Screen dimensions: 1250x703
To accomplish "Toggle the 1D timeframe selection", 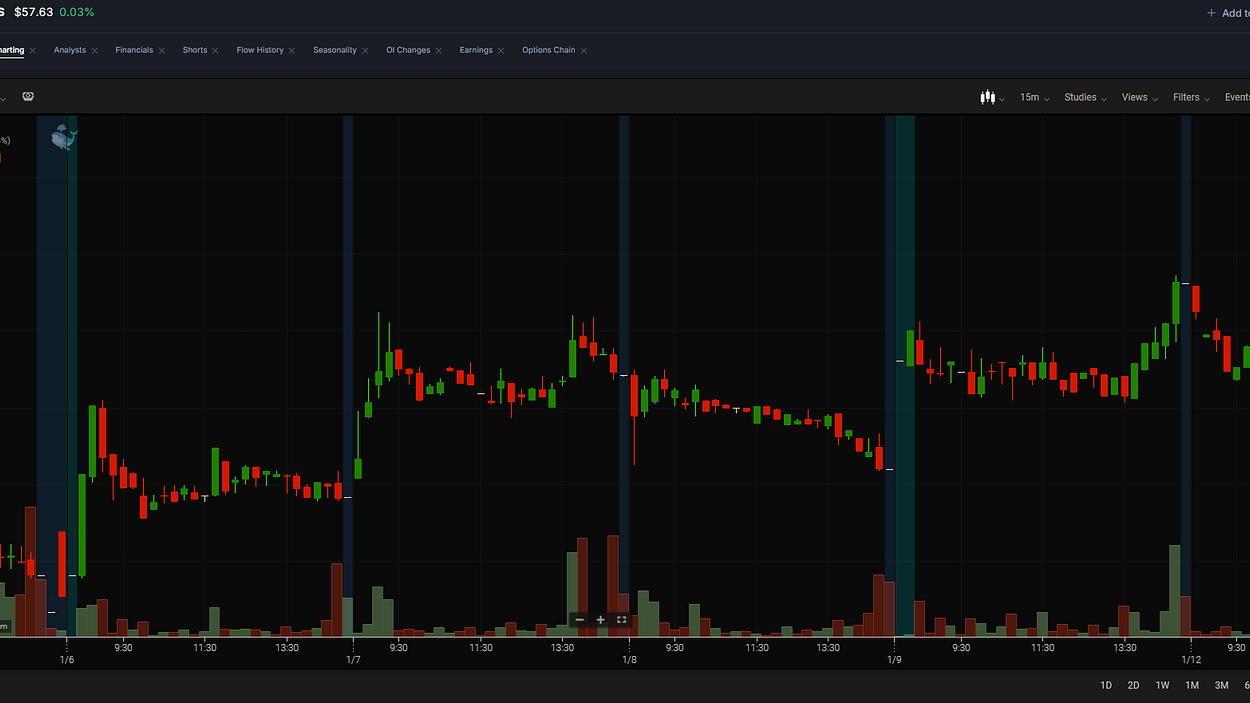I will pos(1106,685).
